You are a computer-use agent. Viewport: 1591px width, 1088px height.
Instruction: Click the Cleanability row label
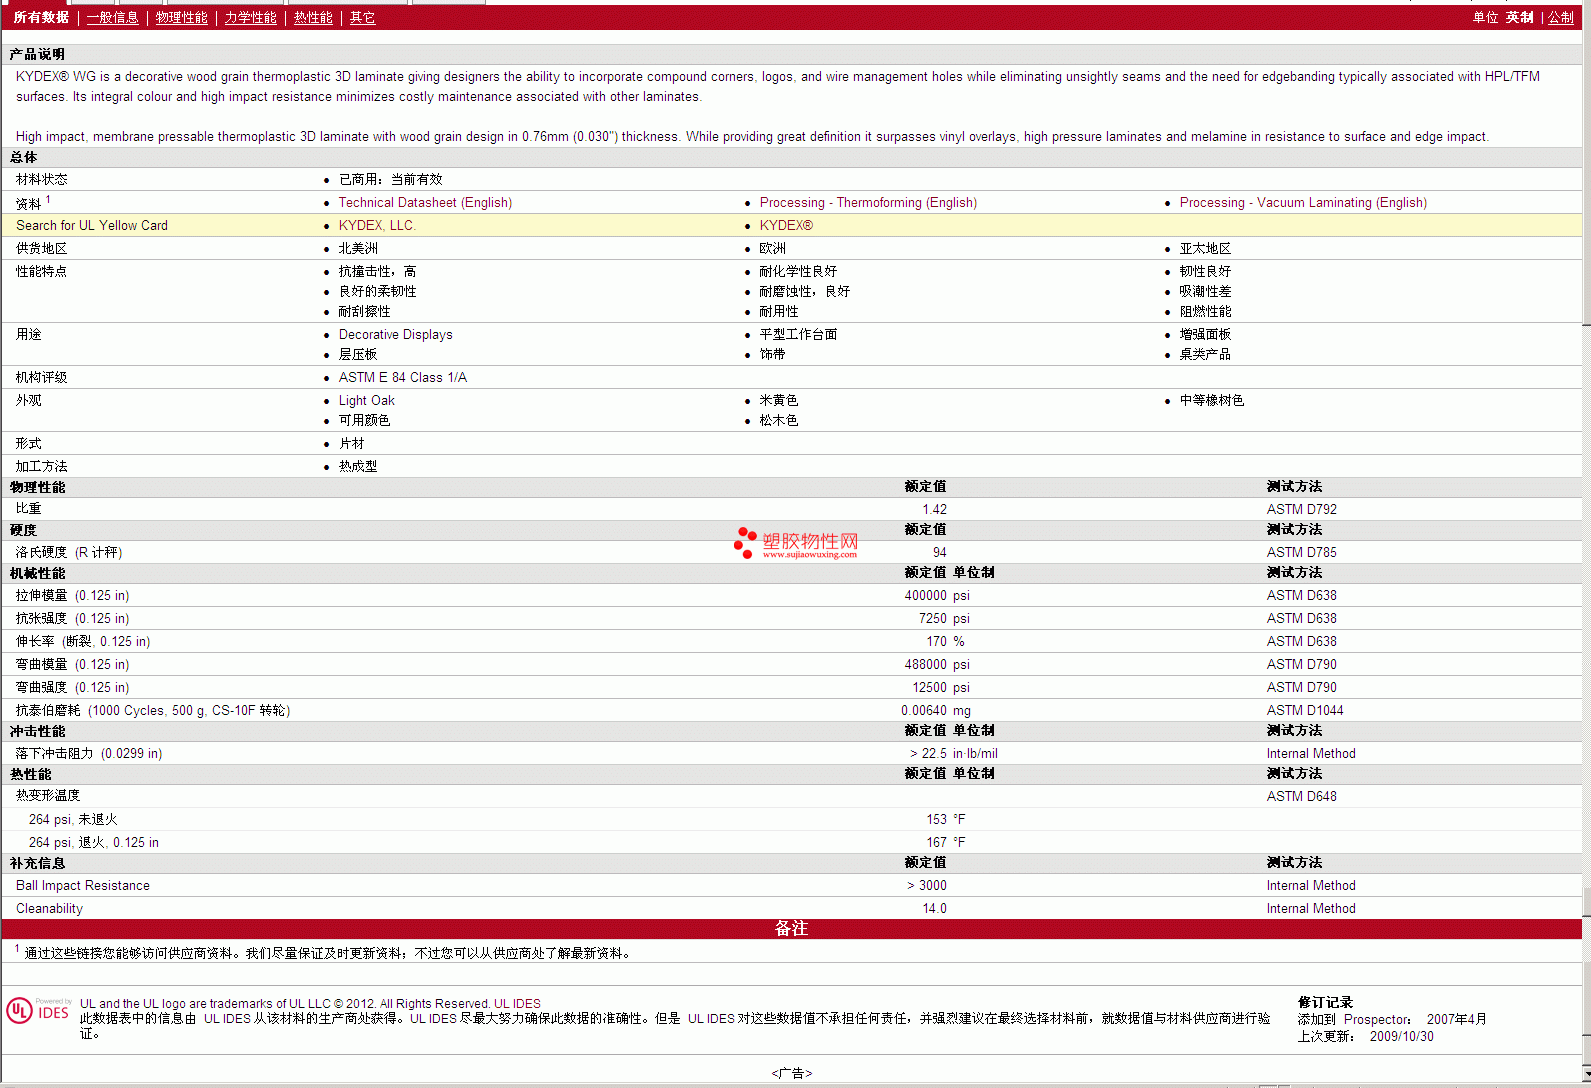click(49, 908)
